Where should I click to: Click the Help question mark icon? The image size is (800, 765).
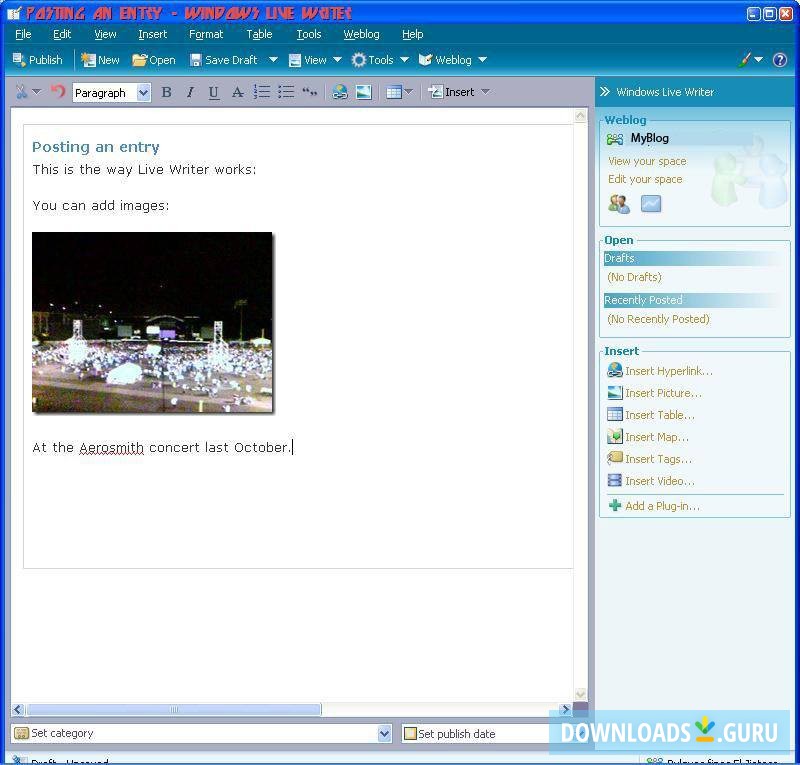tap(780, 60)
